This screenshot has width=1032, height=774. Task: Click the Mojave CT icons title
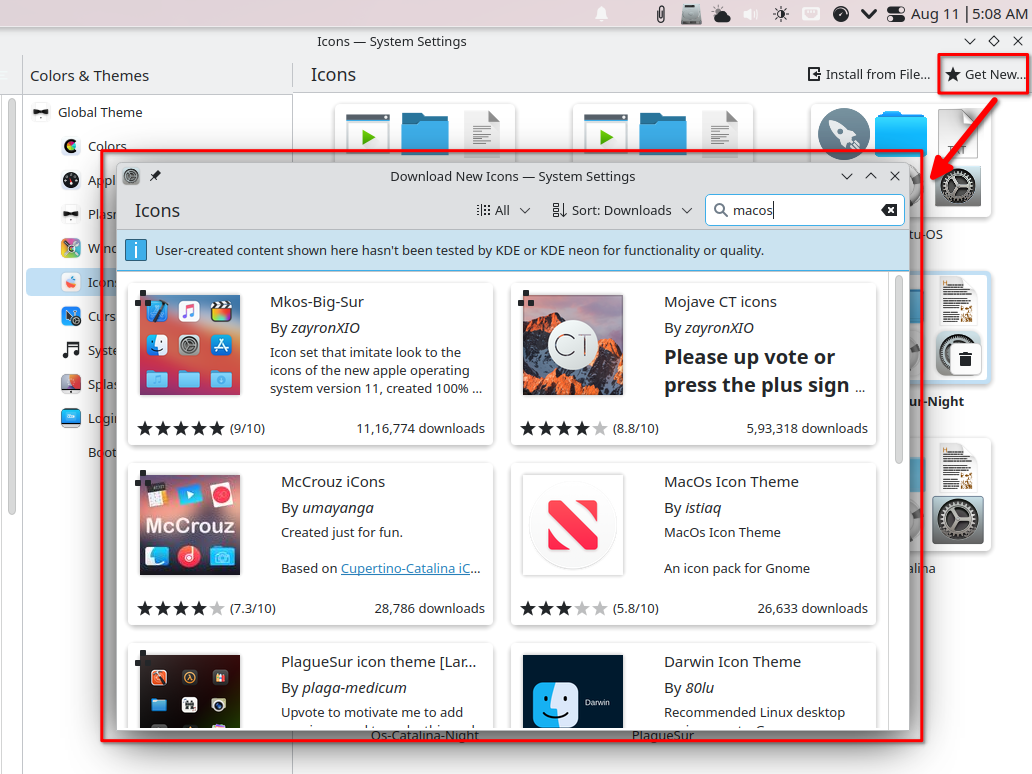click(720, 302)
